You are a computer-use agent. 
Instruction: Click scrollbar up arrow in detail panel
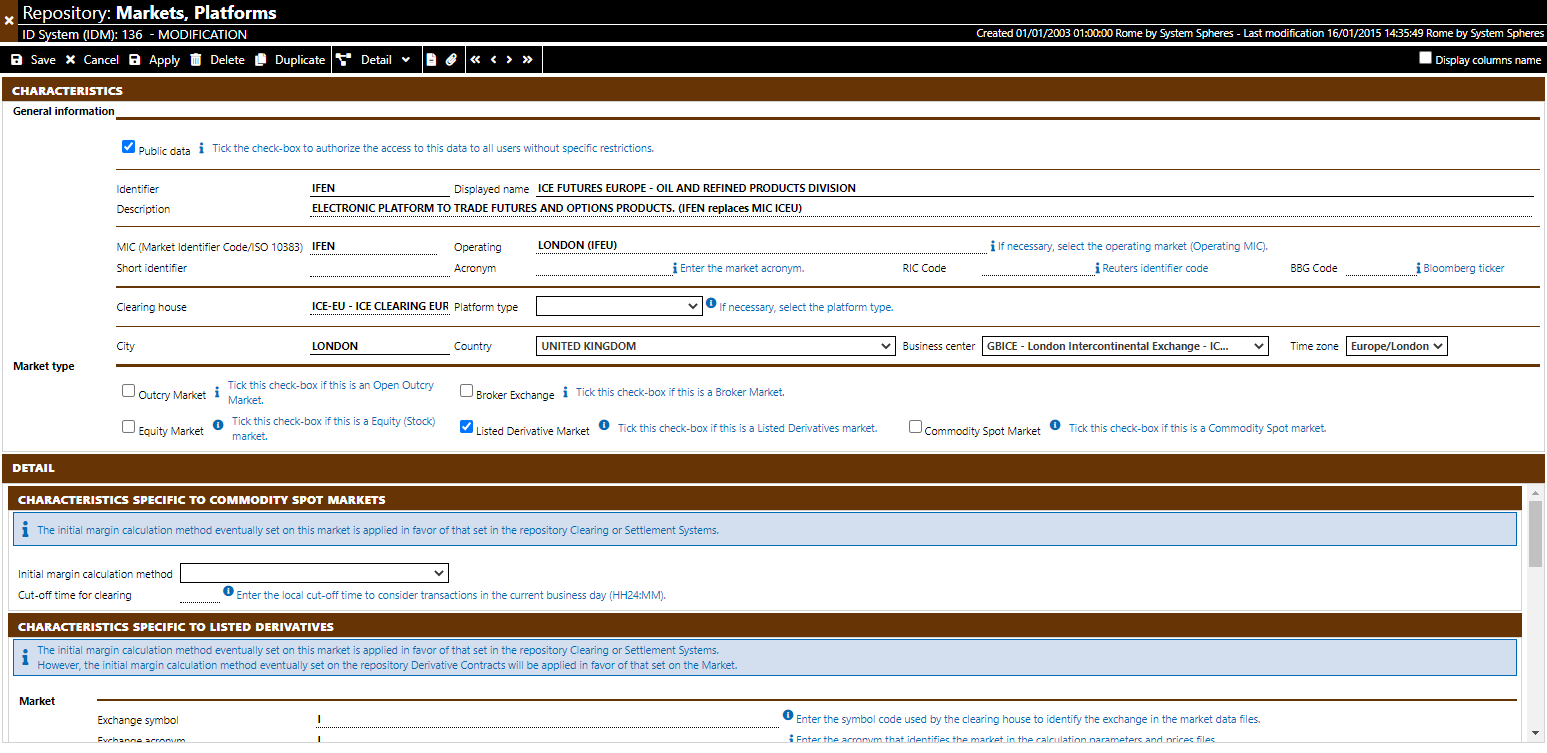(1536, 494)
